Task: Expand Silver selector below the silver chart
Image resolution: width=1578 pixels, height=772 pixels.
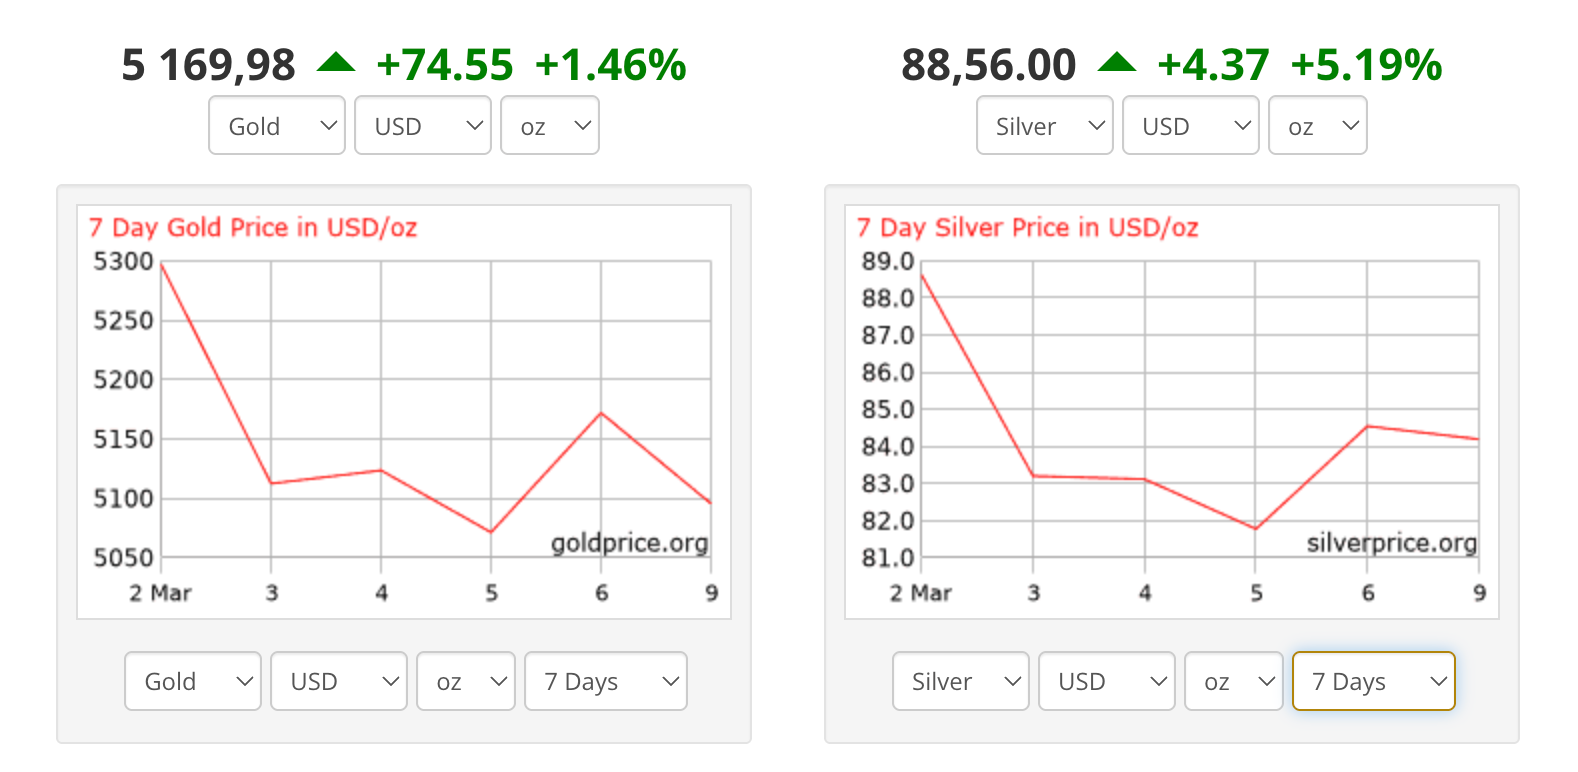Action: point(961,681)
